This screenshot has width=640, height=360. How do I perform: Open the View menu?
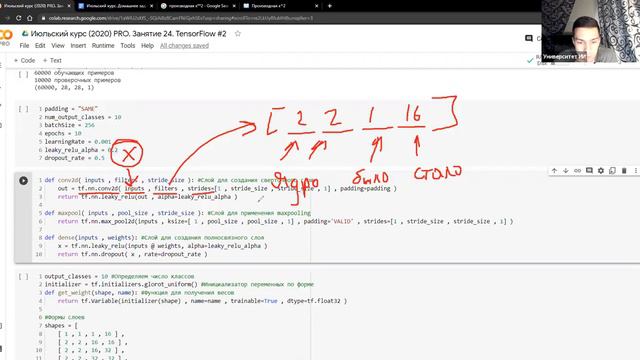click(58, 45)
